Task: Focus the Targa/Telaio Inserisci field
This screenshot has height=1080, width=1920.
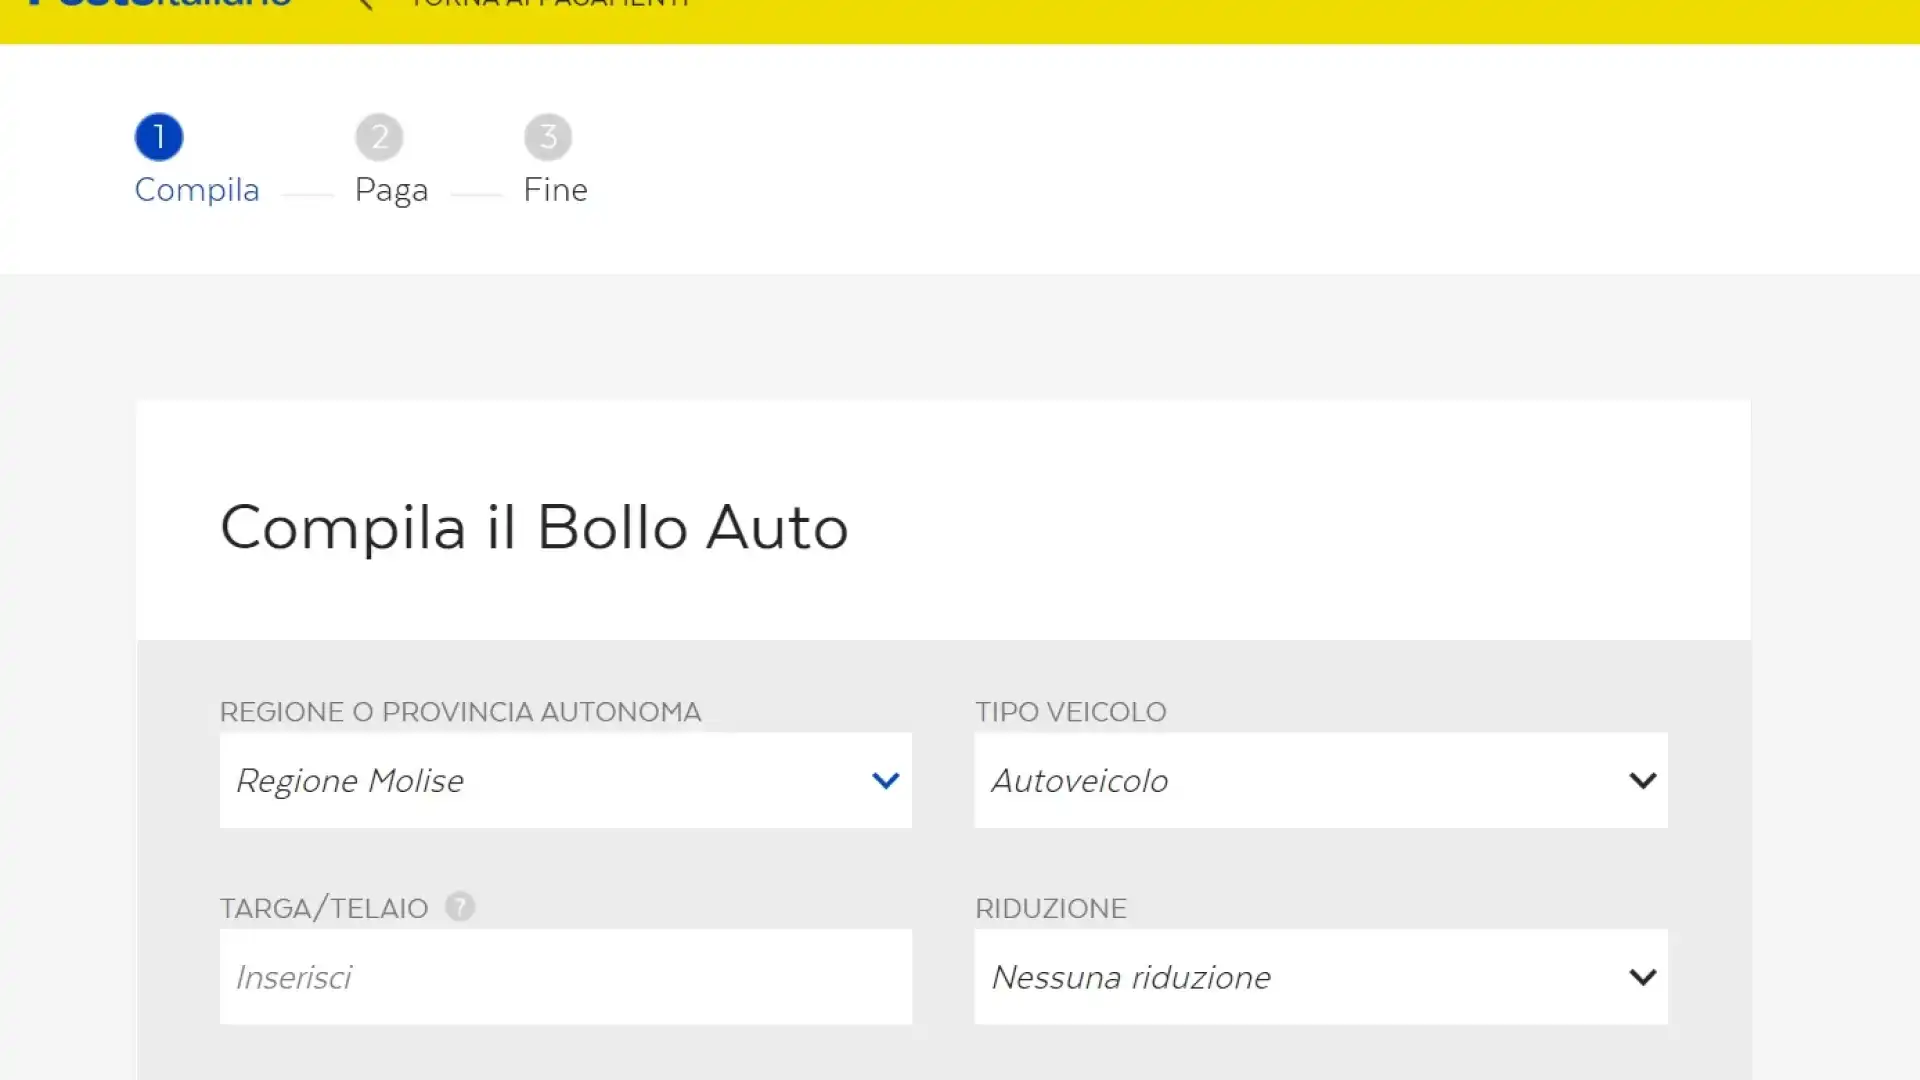Action: click(x=566, y=977)
